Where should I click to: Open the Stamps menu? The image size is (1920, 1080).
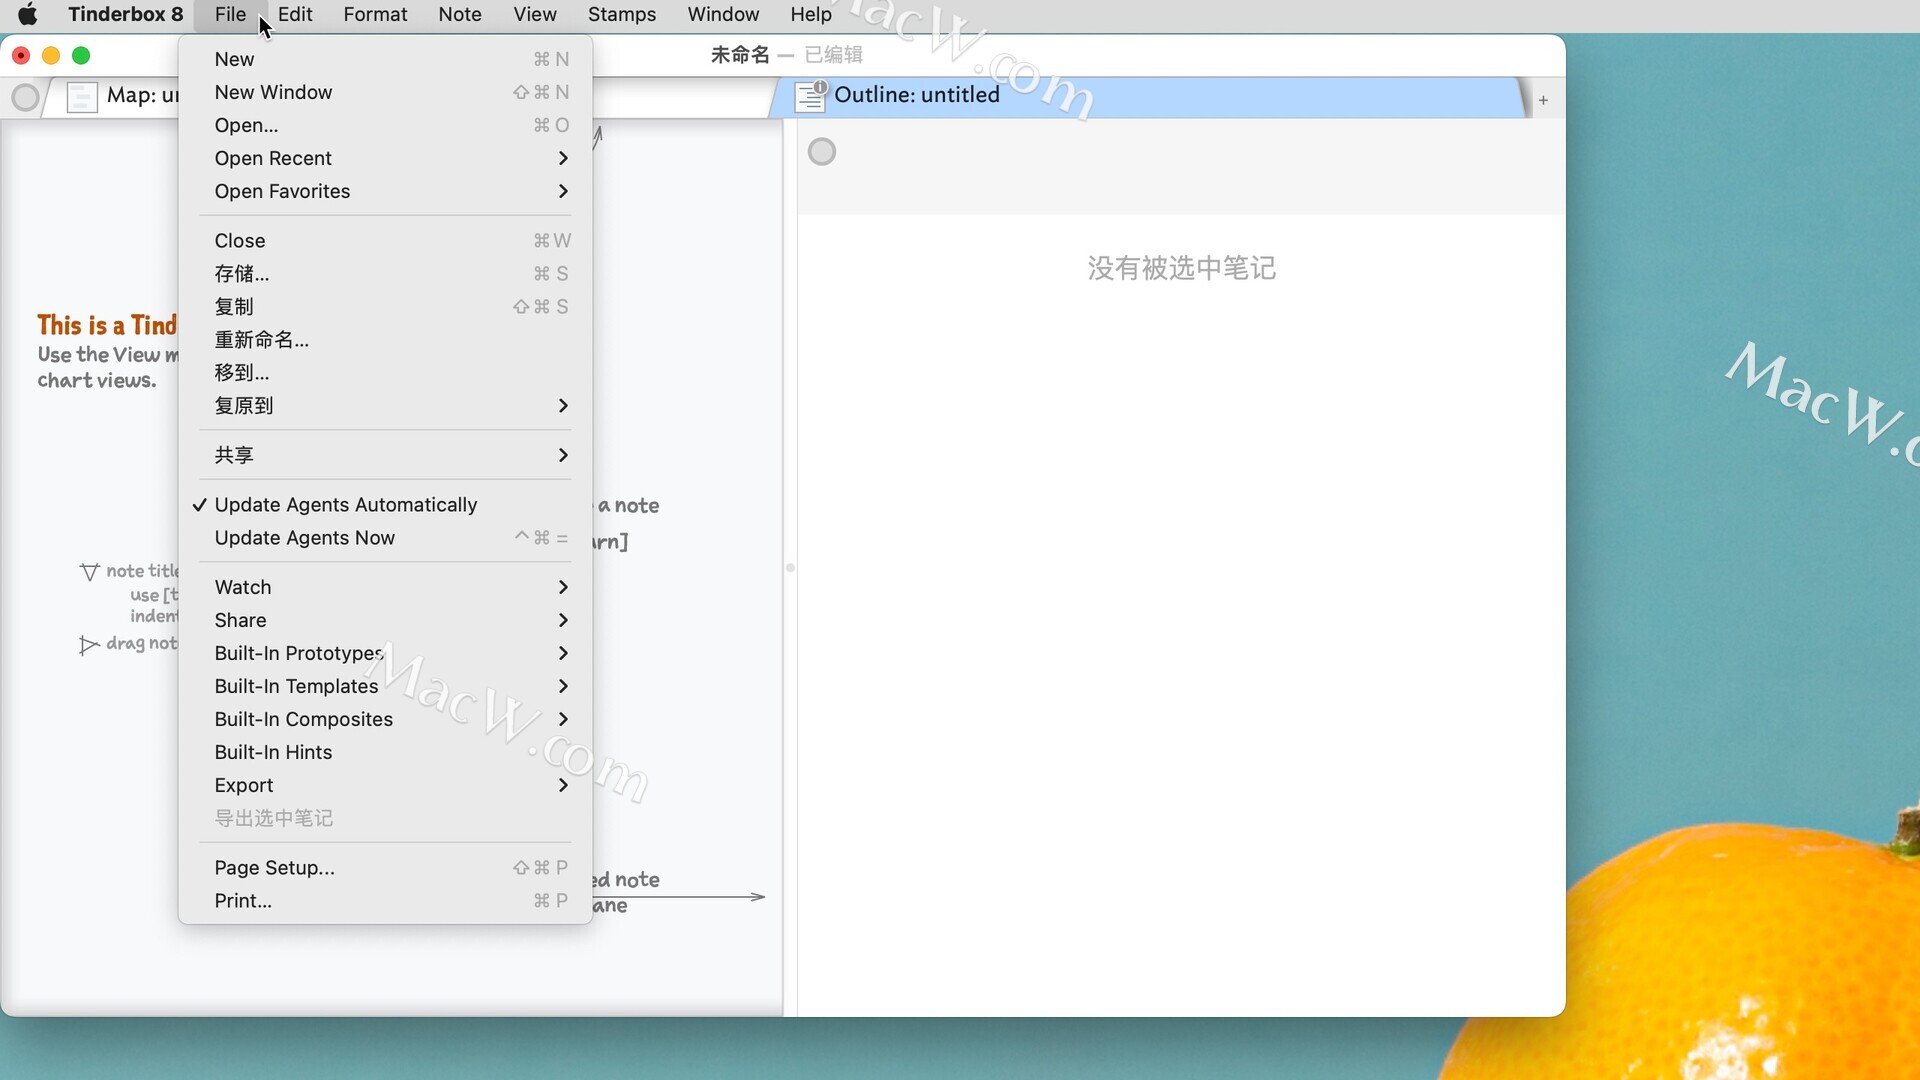pos(622,14)
